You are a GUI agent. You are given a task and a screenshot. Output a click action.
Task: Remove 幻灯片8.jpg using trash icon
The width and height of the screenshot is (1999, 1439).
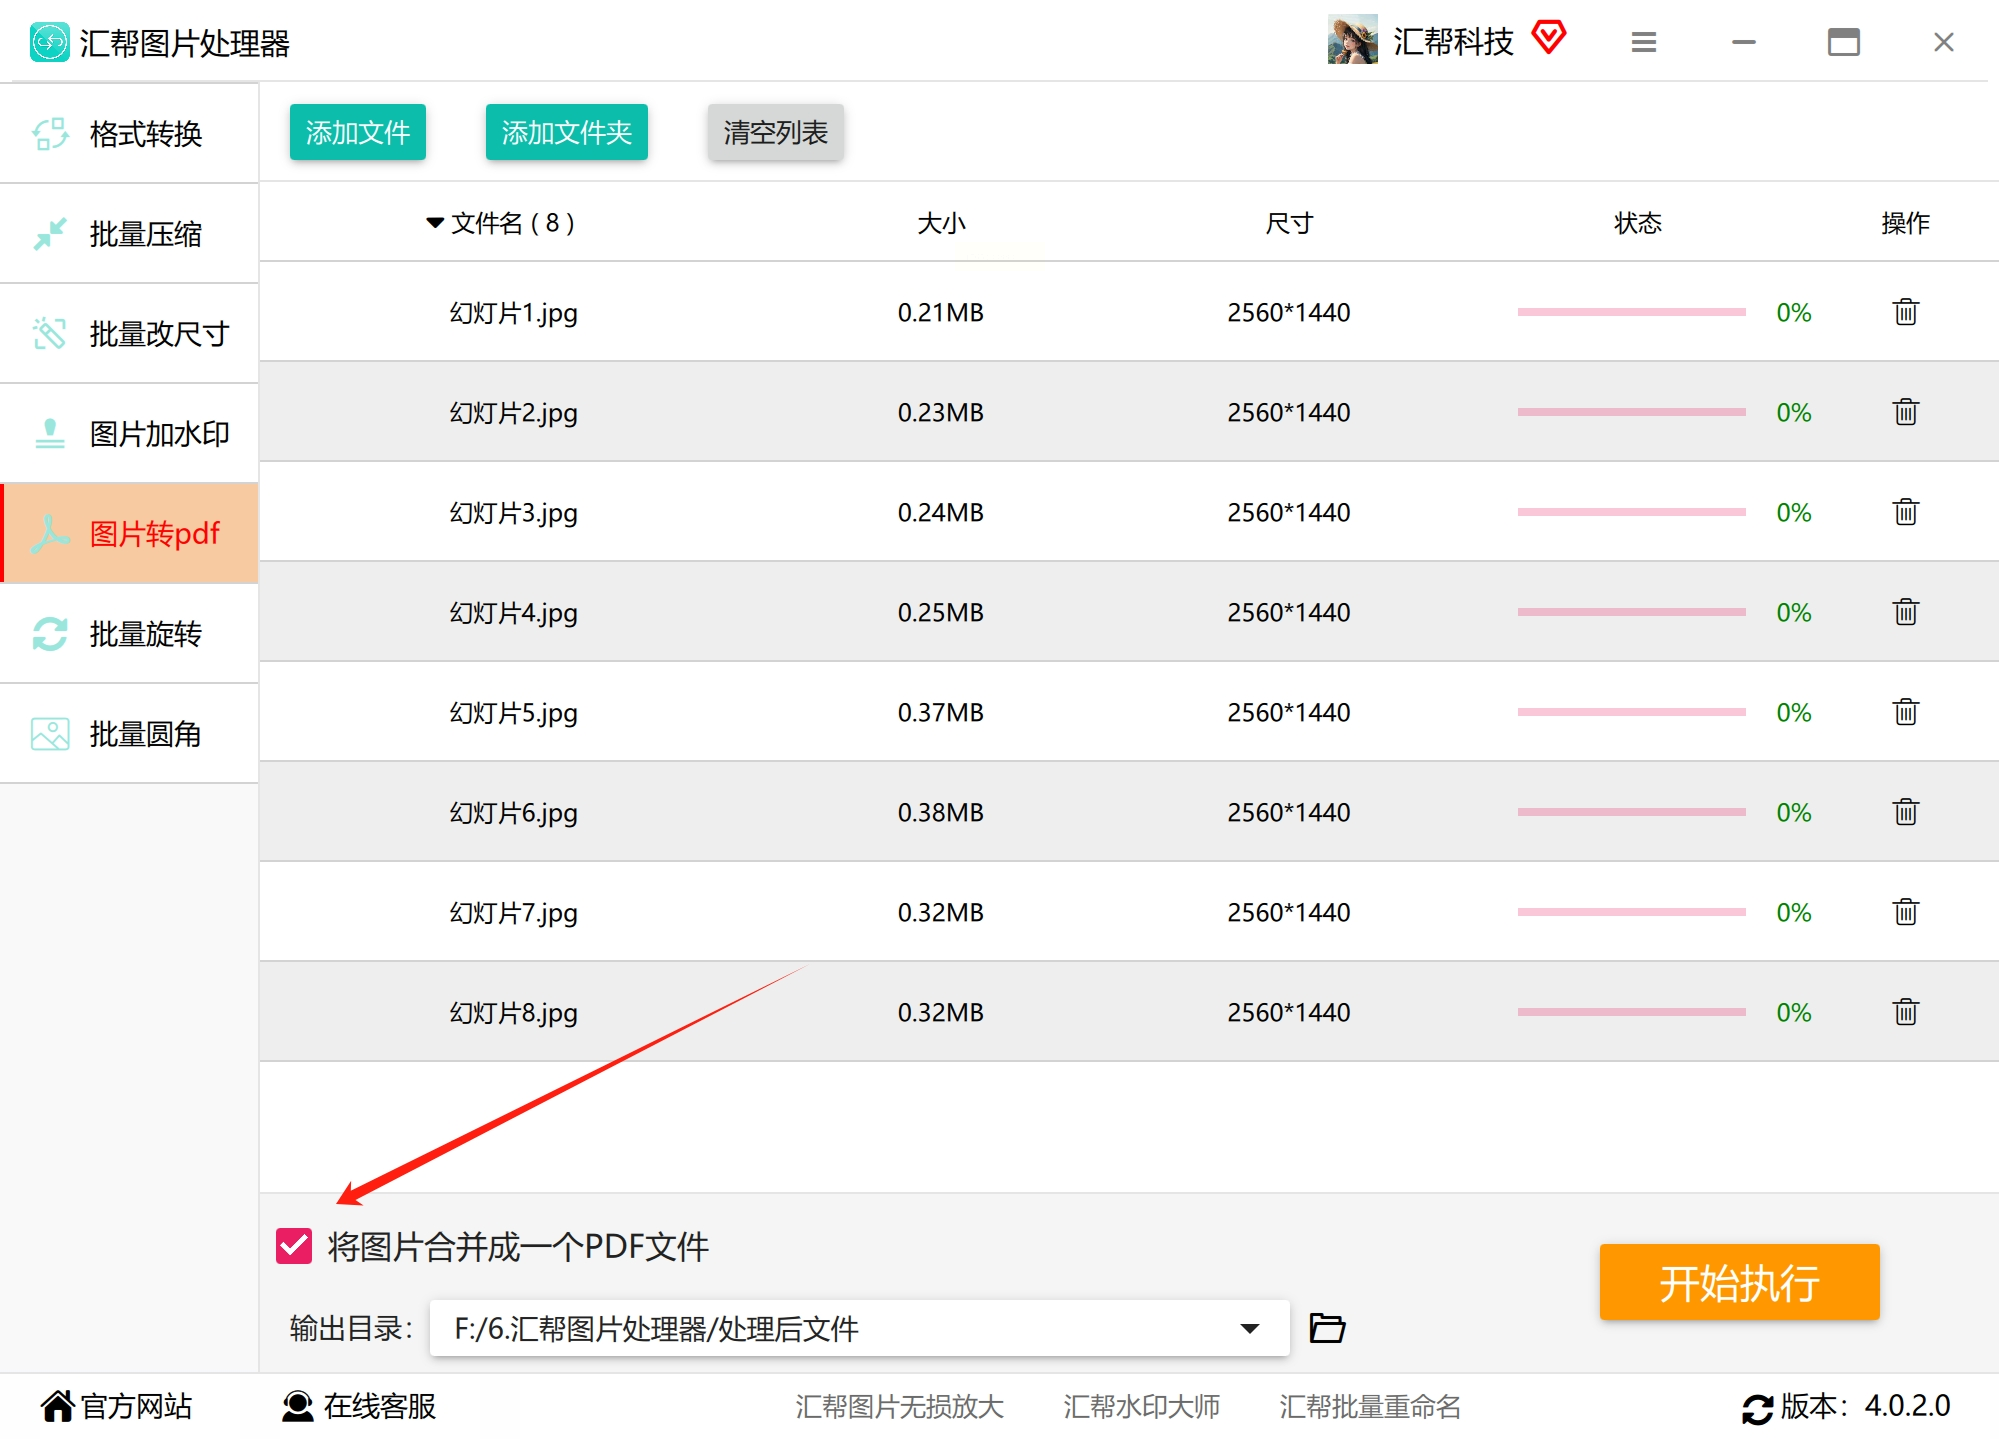tap(1905, 1012)
